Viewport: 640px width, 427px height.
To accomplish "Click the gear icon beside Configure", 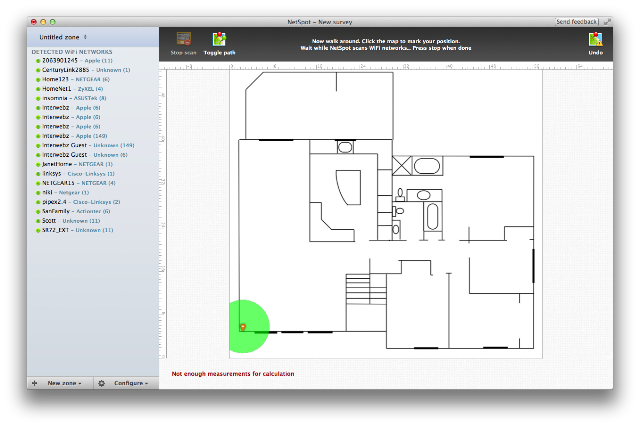I will pos(102,383).
